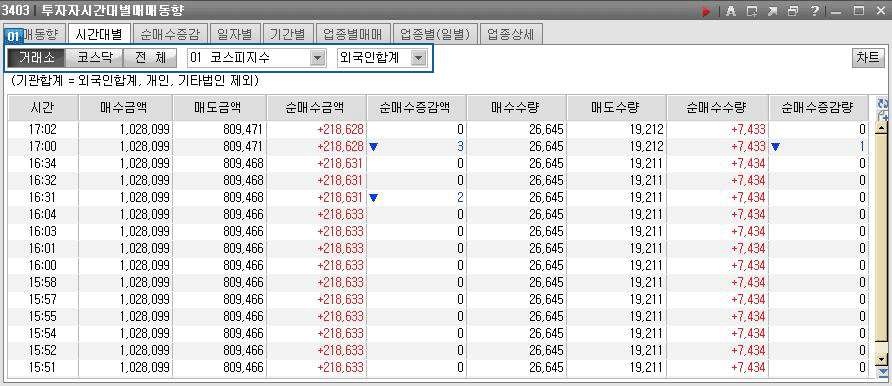Select the 16:31 table row
This screenshot has width=892, height=386.
pos(439,197)
